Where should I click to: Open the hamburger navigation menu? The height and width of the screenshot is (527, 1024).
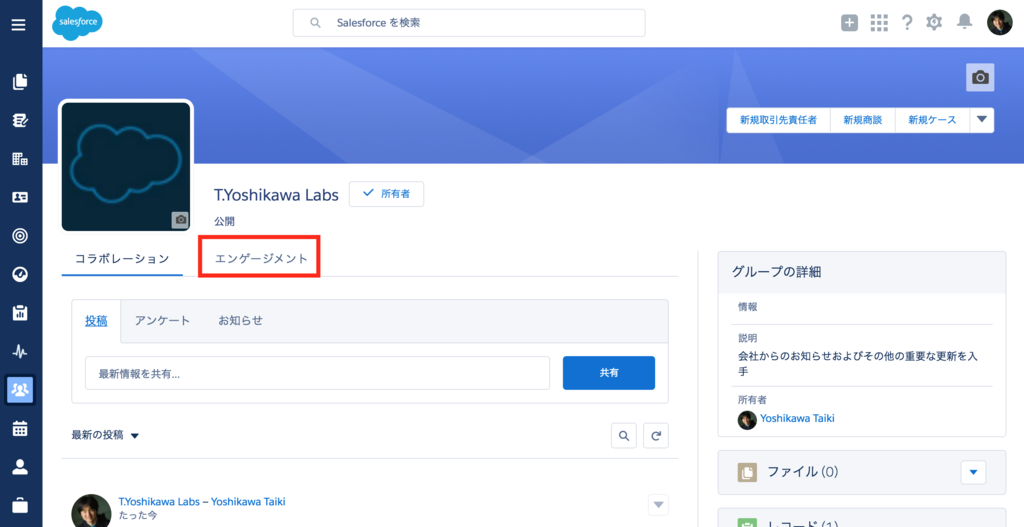pyautogui.click(x=19, y=25)
